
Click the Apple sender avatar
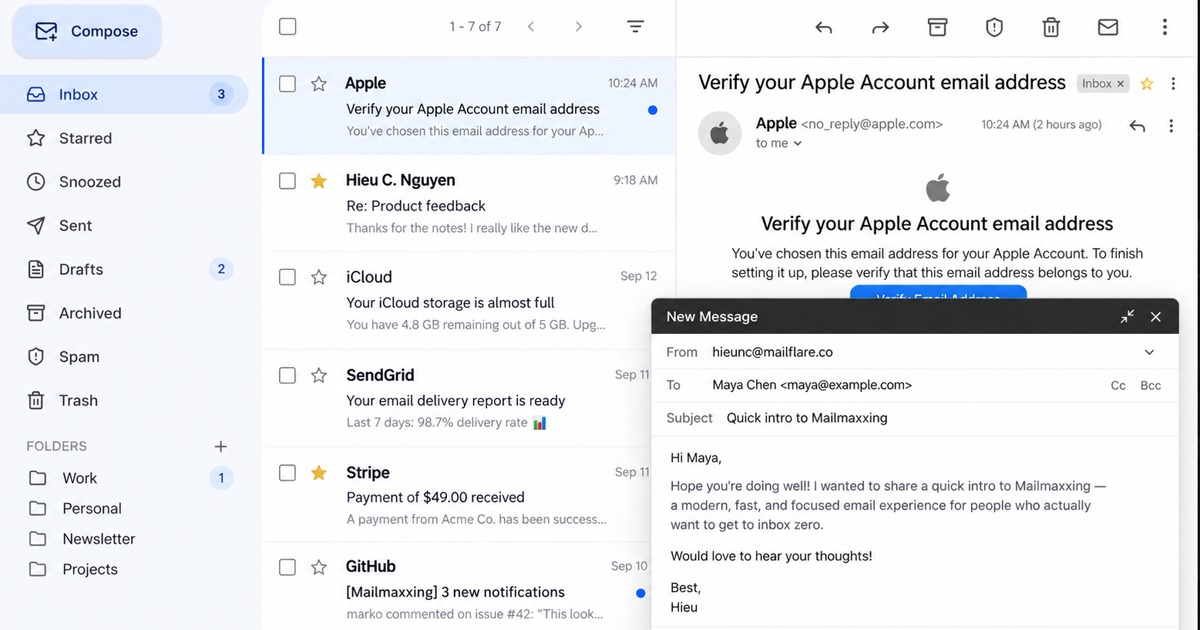[719, 133]
